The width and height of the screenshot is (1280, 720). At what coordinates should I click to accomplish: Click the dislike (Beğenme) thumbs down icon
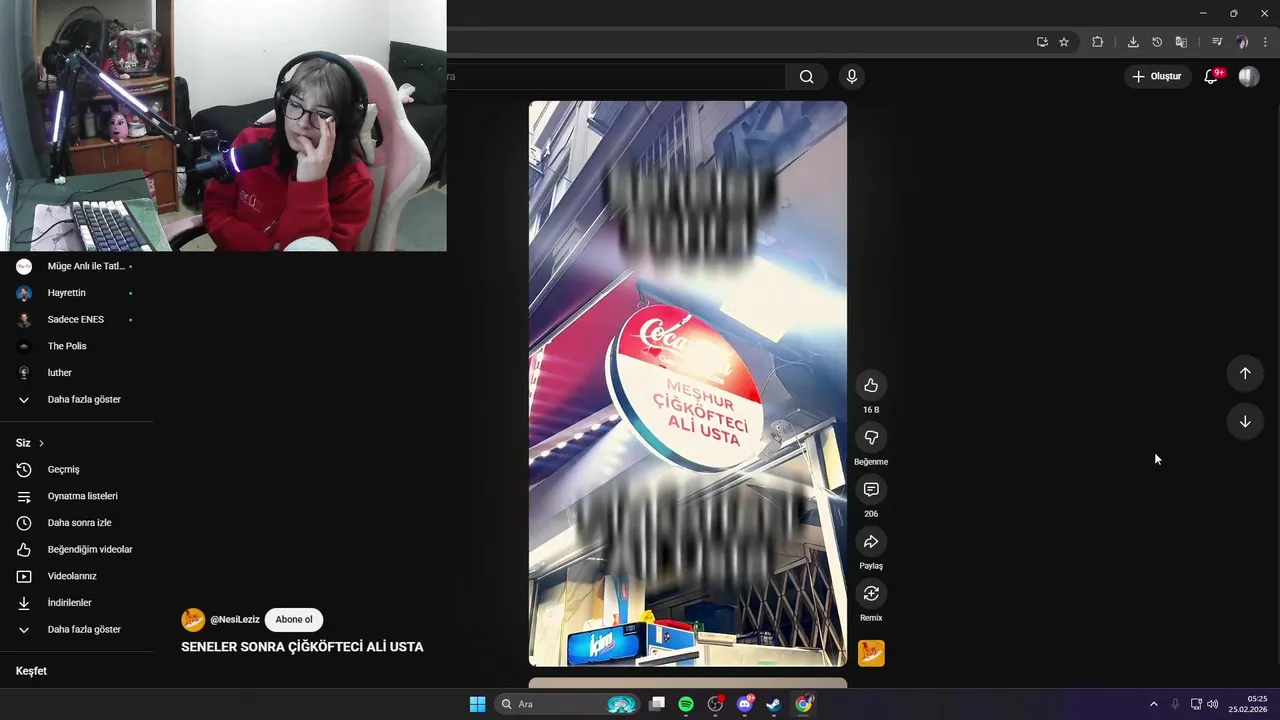coord(871,438)
